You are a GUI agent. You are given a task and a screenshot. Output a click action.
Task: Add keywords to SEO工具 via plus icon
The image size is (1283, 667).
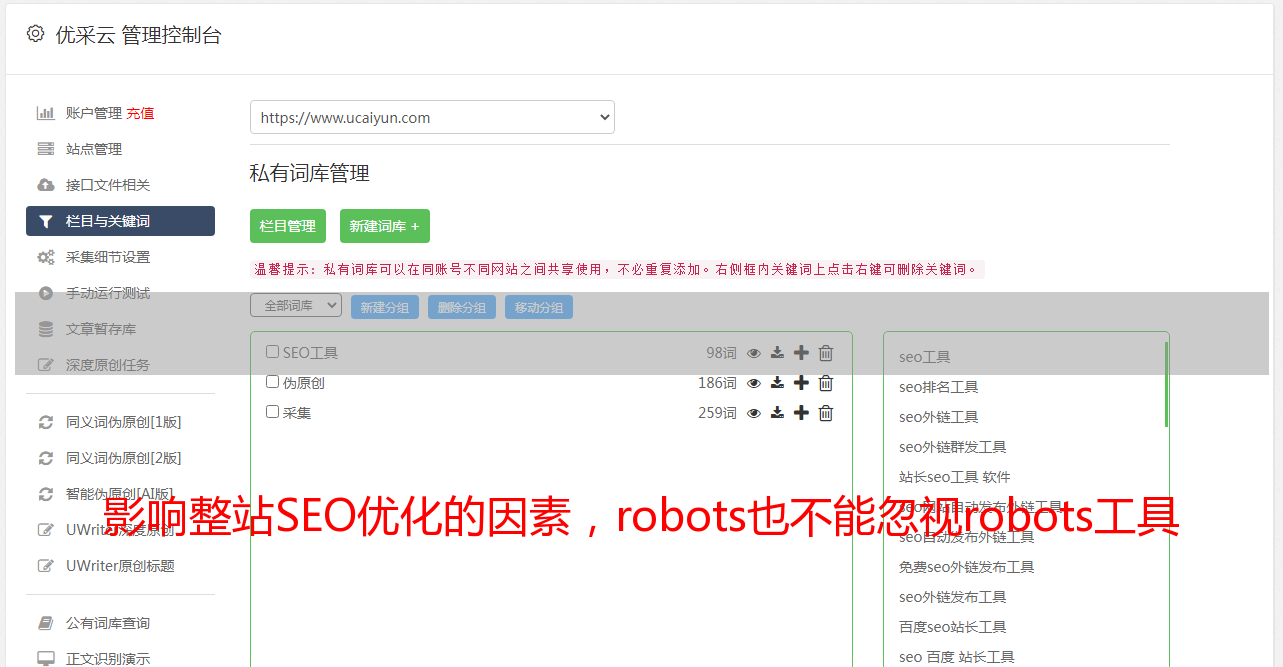[x=801, y=353]
